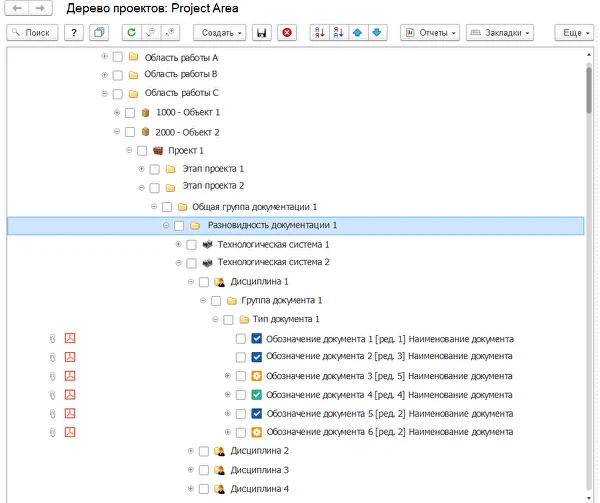600x503 pixels.
Task: Expand Технологическая система 1 branch
Action: [x=178, y=244]
